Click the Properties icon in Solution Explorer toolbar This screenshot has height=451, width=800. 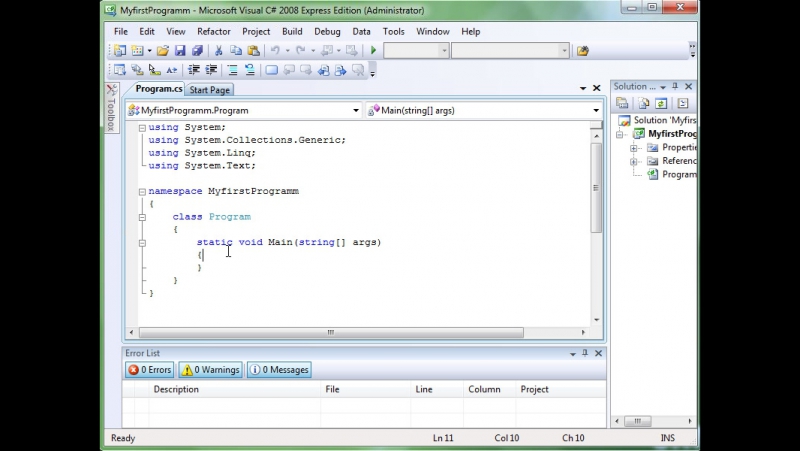click(622, 104)
